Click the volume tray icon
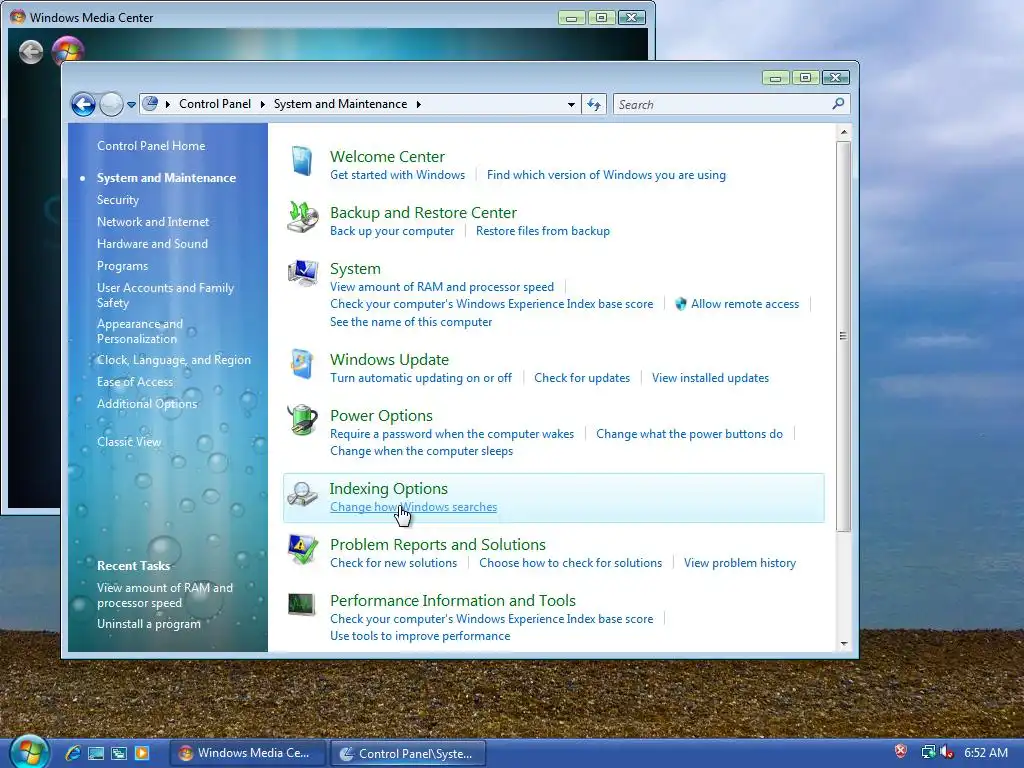 point(946,752)
